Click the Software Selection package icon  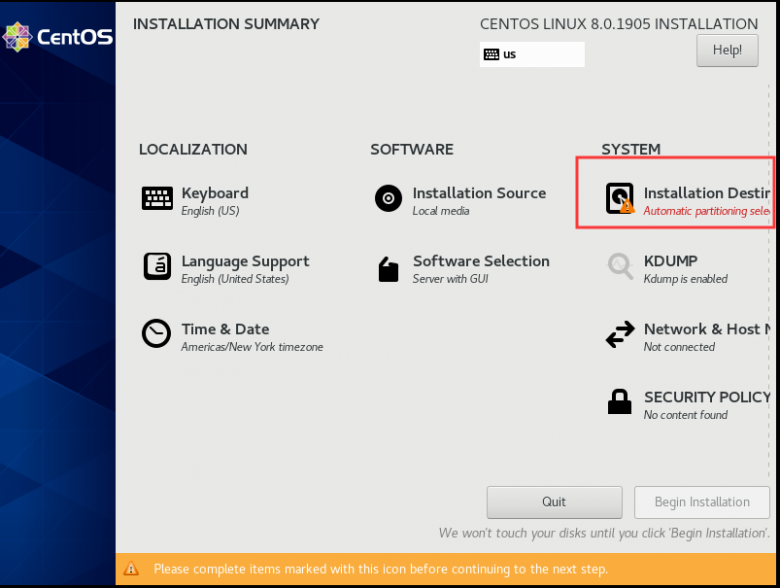(x=389, y=270)
